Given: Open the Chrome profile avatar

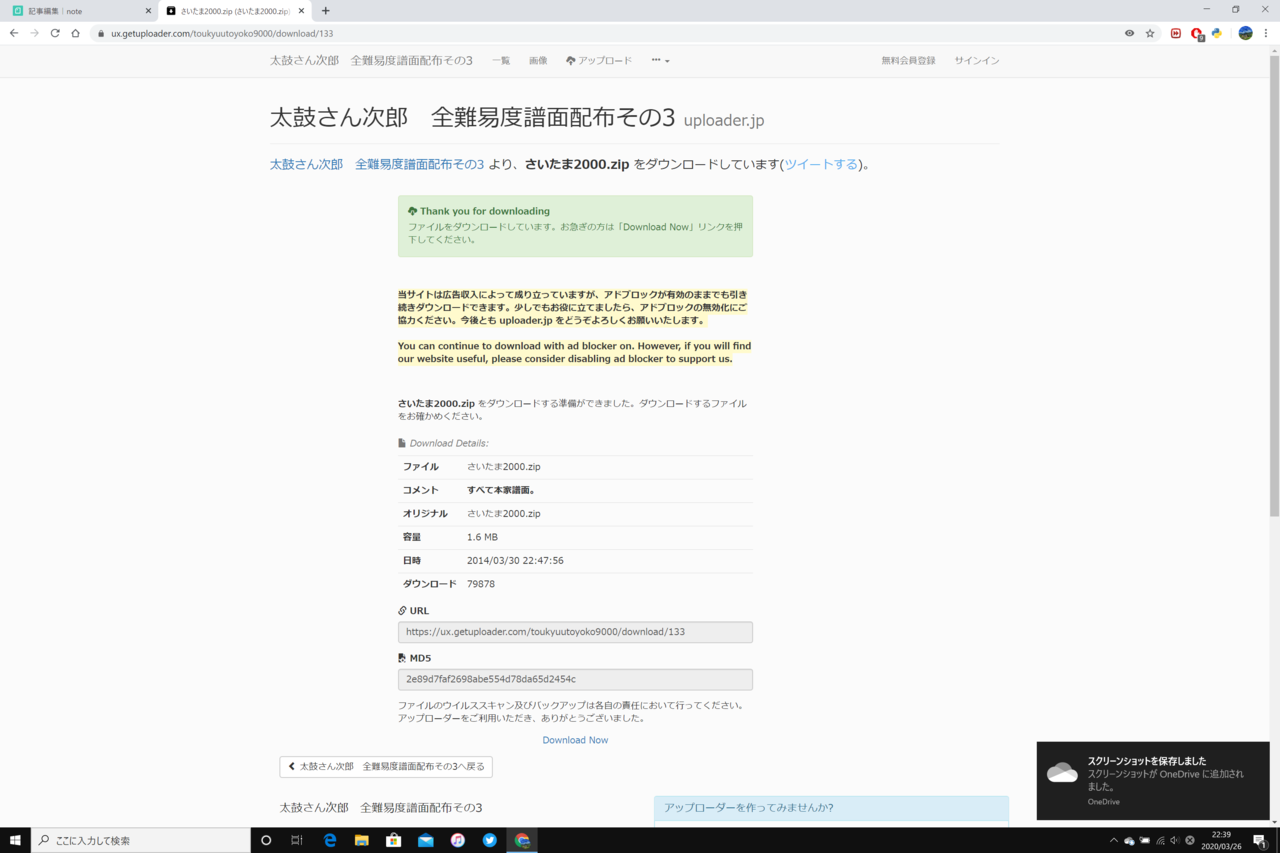Looking at the screenshot, I should point(1245,33).
